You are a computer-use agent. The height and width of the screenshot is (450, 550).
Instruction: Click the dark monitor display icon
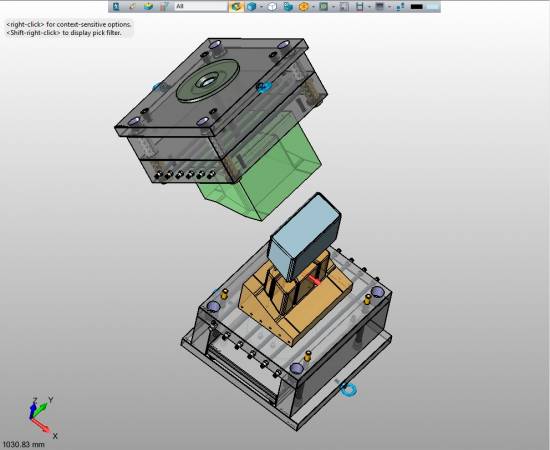(x=380, y=6)
